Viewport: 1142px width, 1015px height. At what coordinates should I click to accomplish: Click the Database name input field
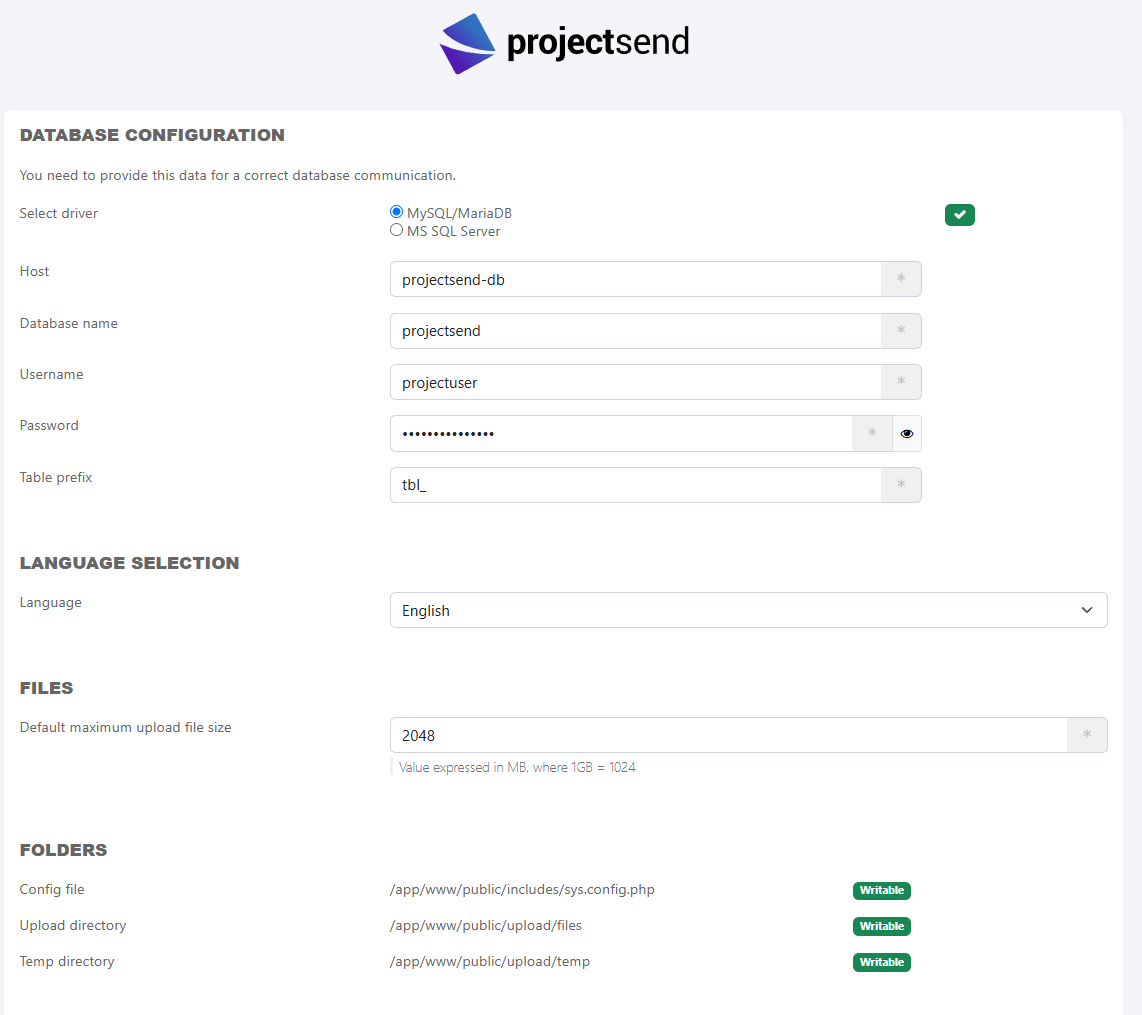point(635,331)
